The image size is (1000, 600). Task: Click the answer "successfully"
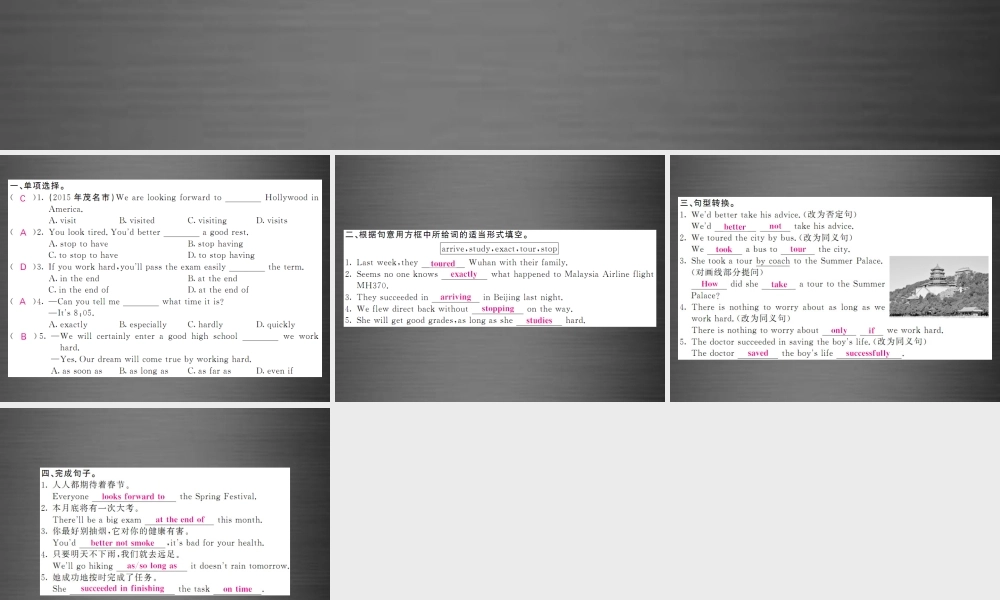(x=868, y=353)
